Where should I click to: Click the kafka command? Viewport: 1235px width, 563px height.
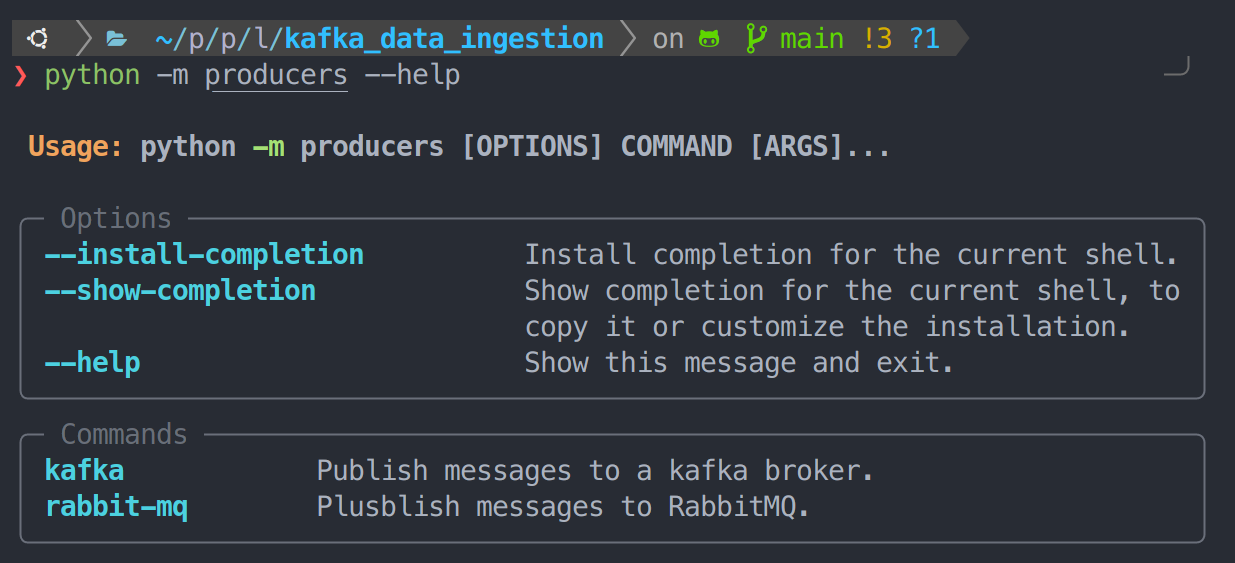(x=84, y=470)
